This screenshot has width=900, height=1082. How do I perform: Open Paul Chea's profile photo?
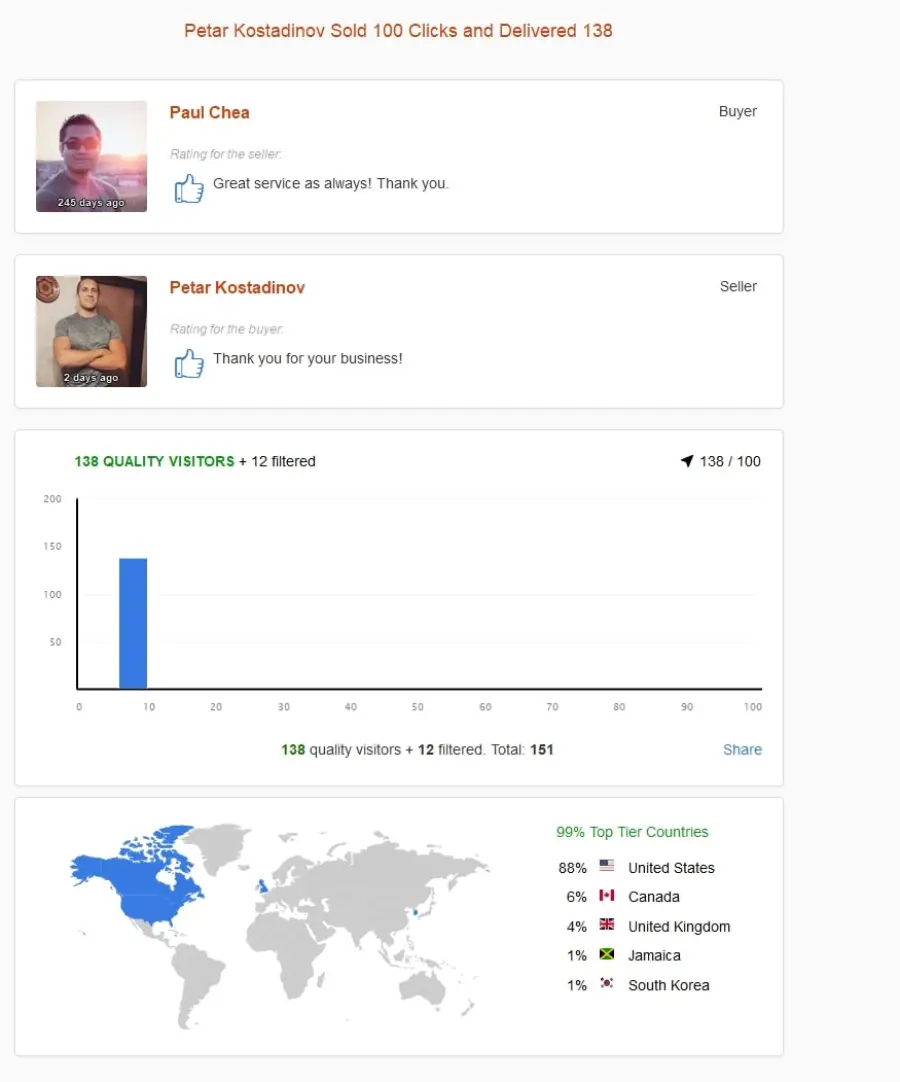coord(91,157)
